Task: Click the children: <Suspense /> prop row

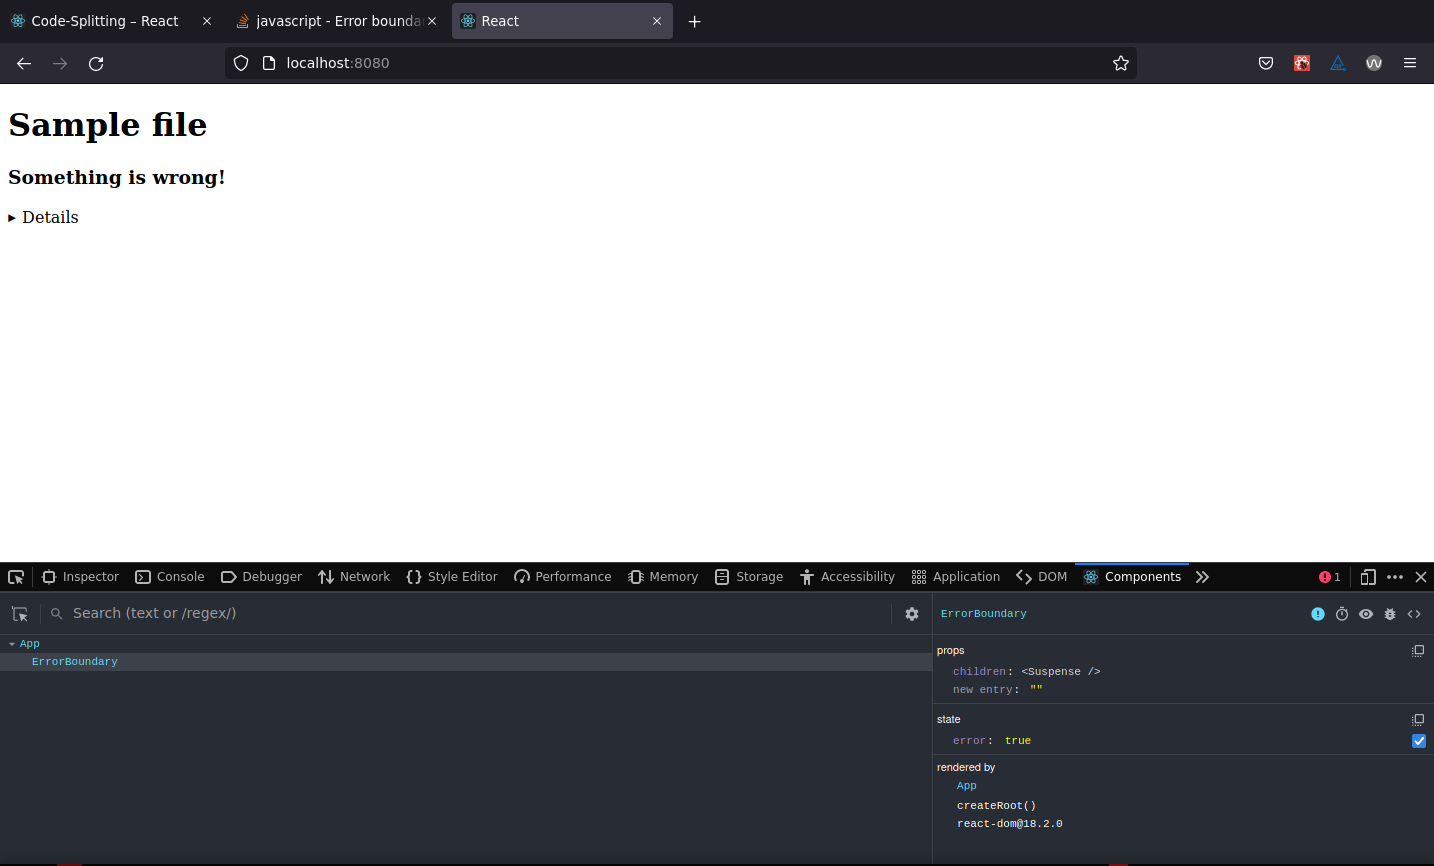Action: (x=1026, y=672)
